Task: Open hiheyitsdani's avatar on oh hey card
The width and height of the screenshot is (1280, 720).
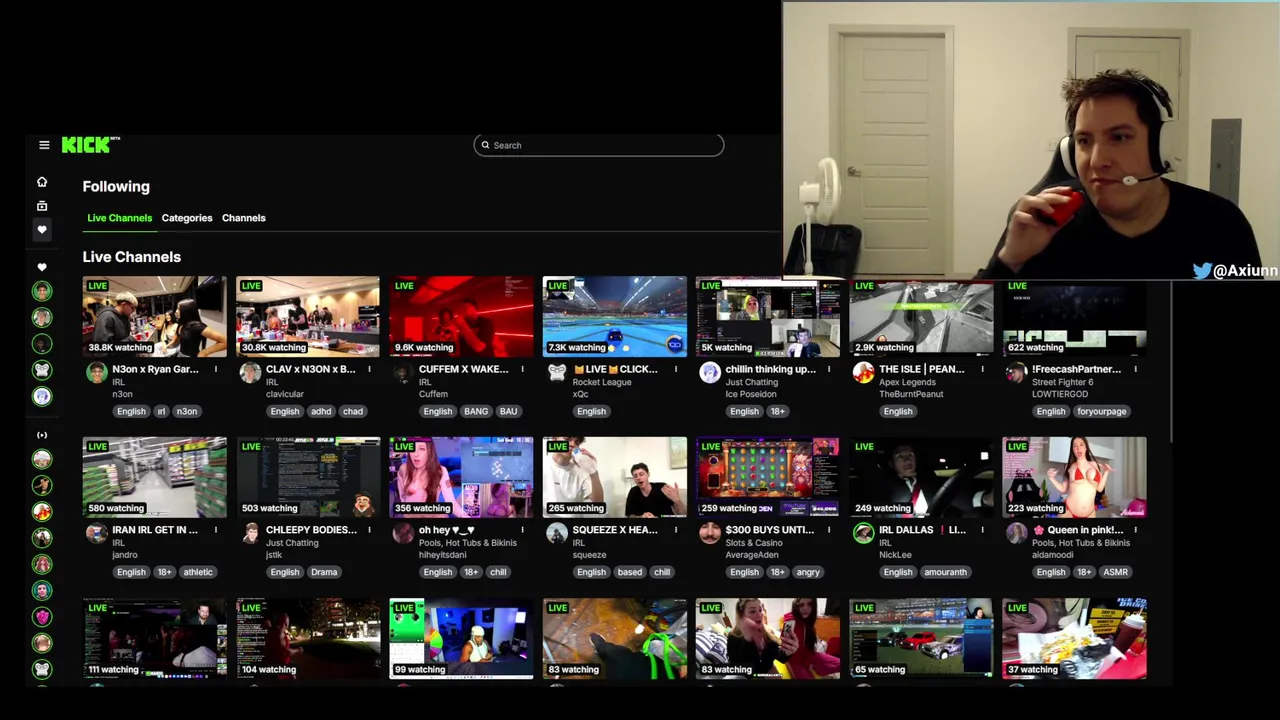Action: coord(403,534)
